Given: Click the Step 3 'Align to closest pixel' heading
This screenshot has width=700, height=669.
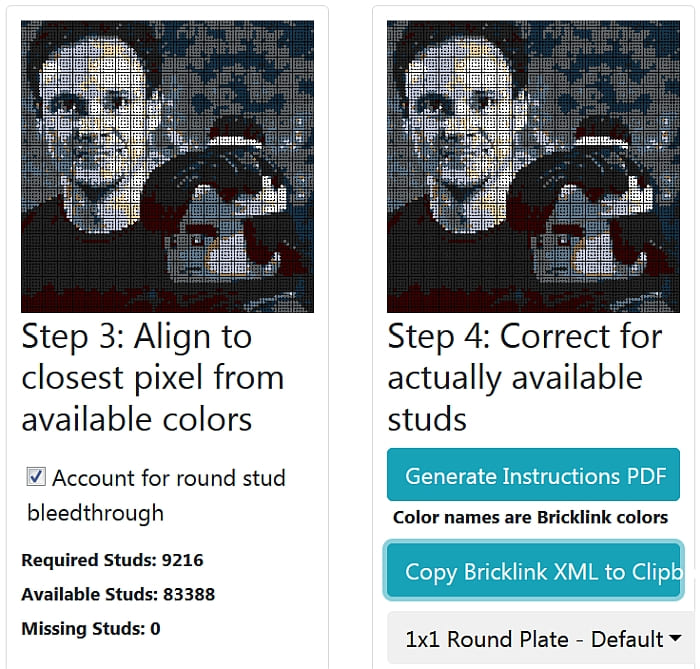Looking at the screenshot, I should coord(152,378).
